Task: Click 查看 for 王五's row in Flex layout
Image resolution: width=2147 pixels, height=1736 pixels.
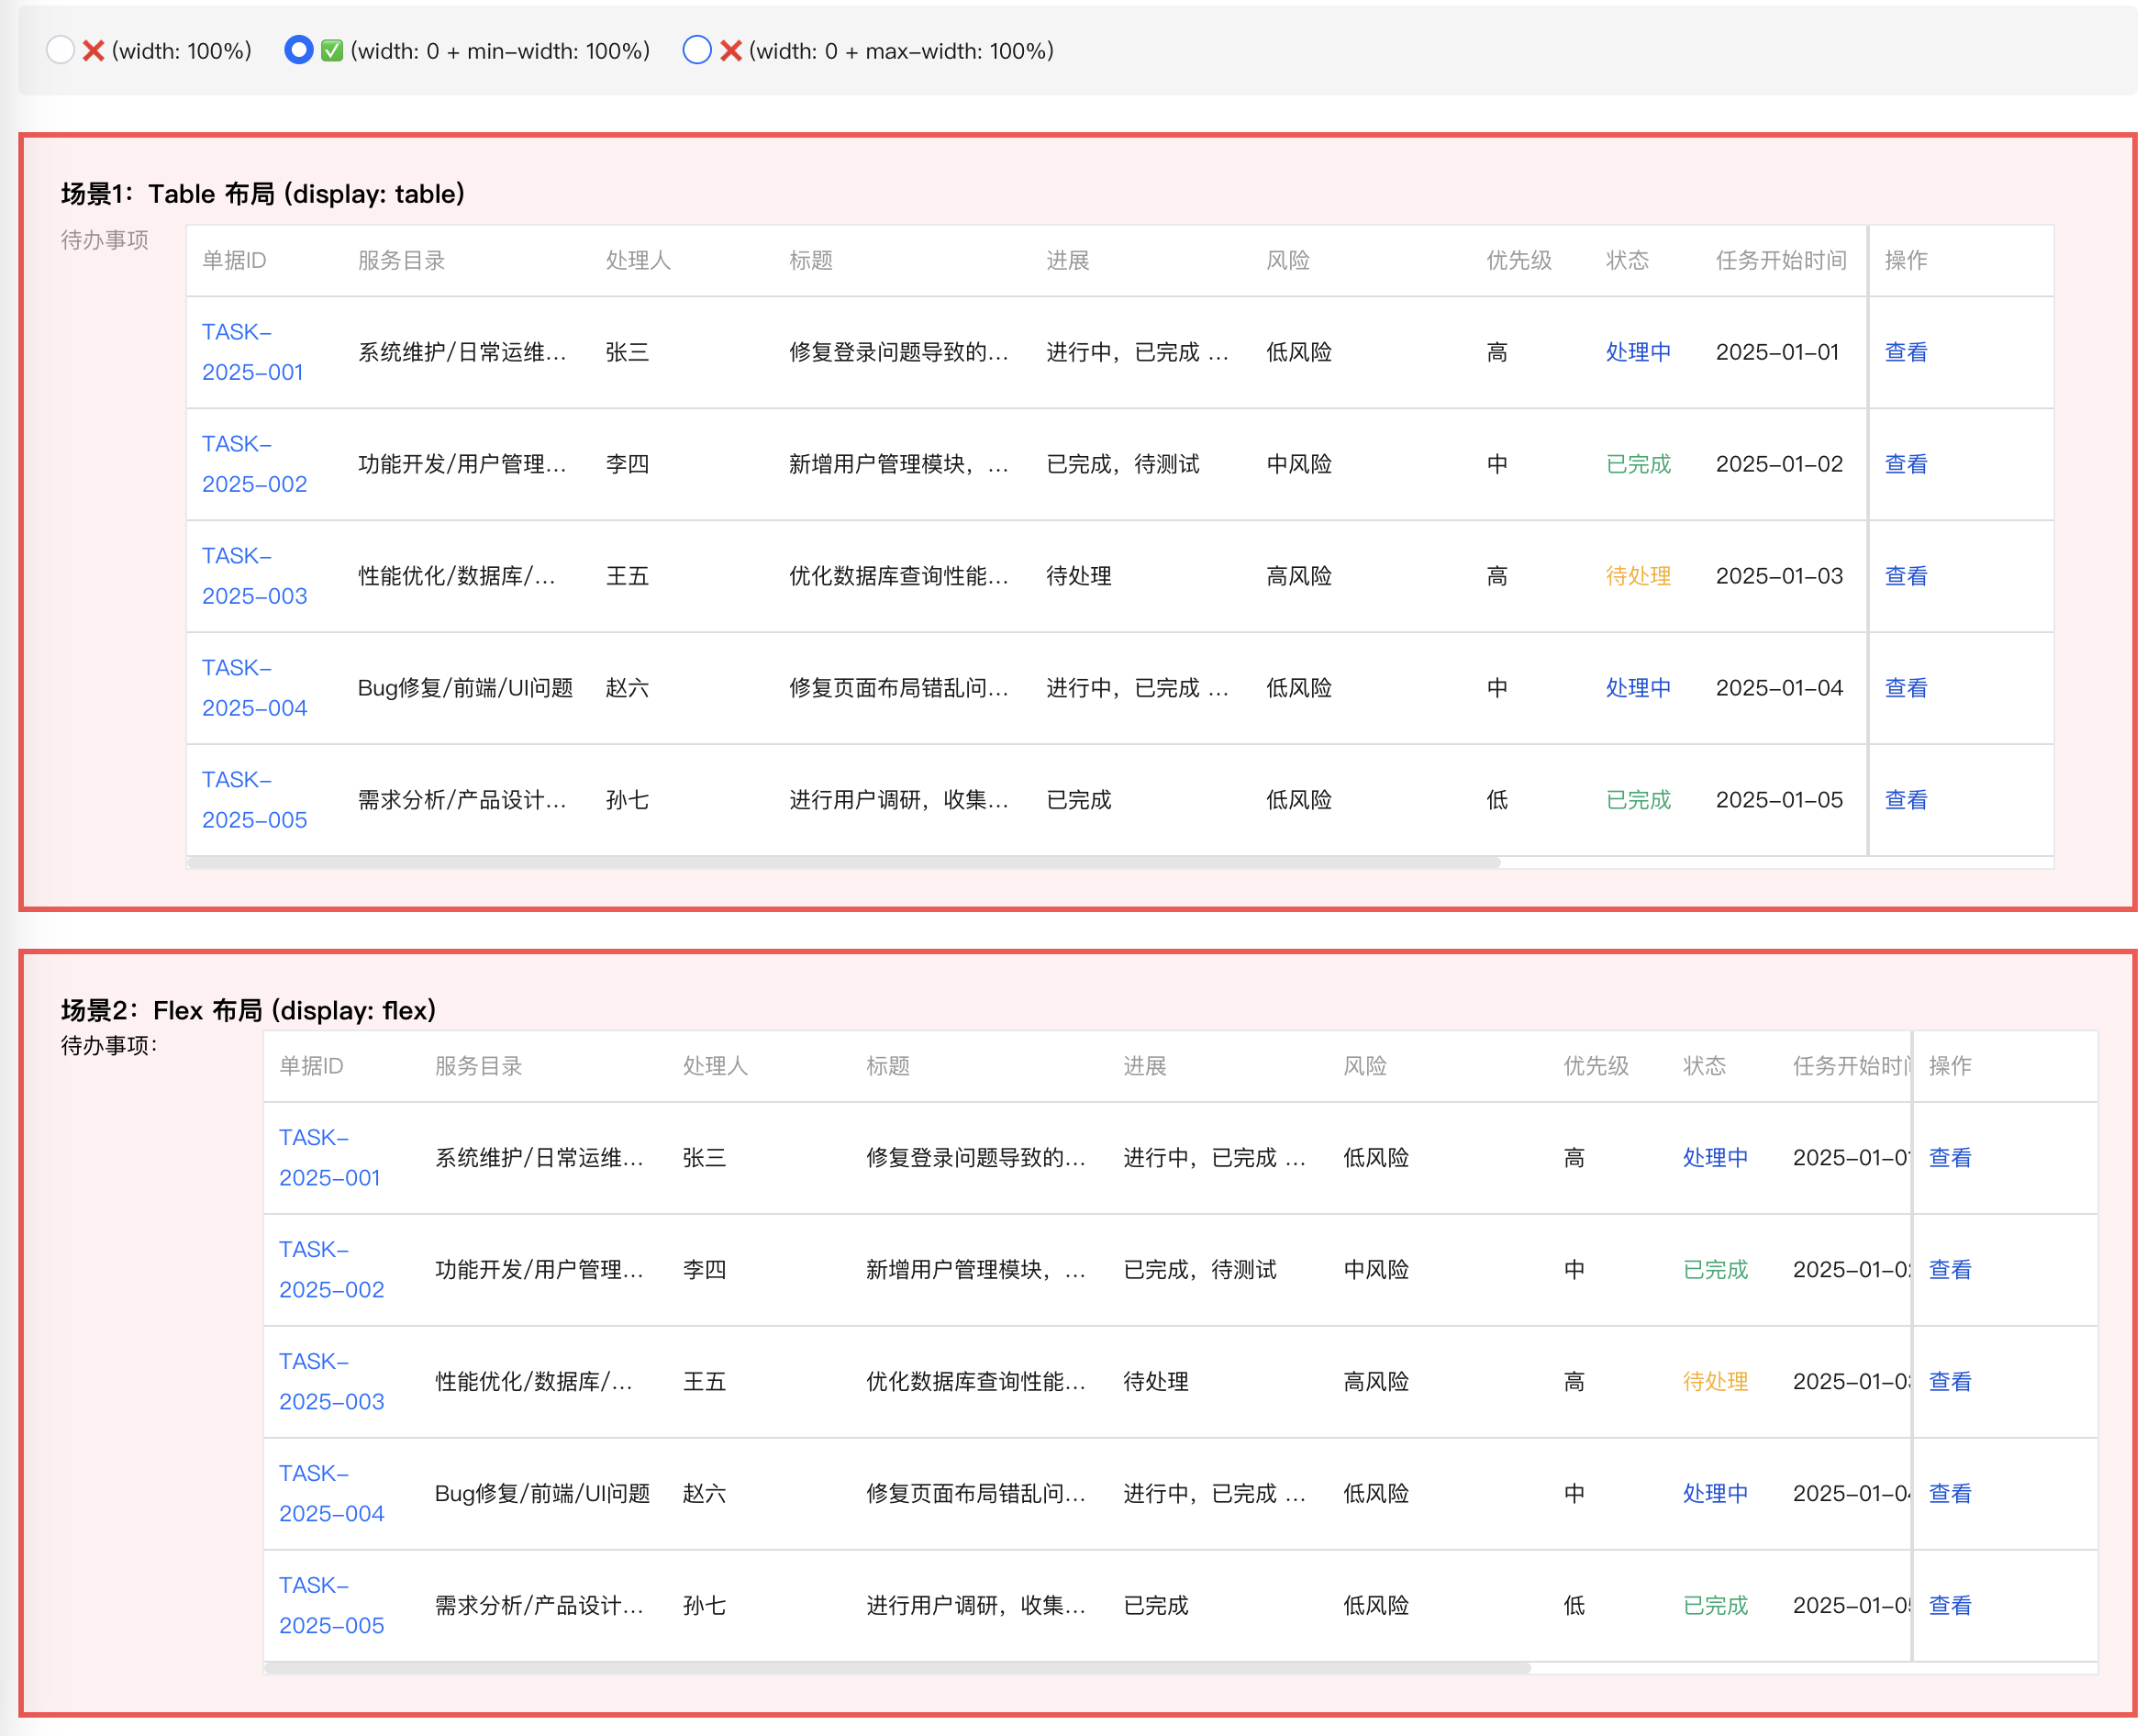Action: pyautogui.click(x=1949, y=1382)
